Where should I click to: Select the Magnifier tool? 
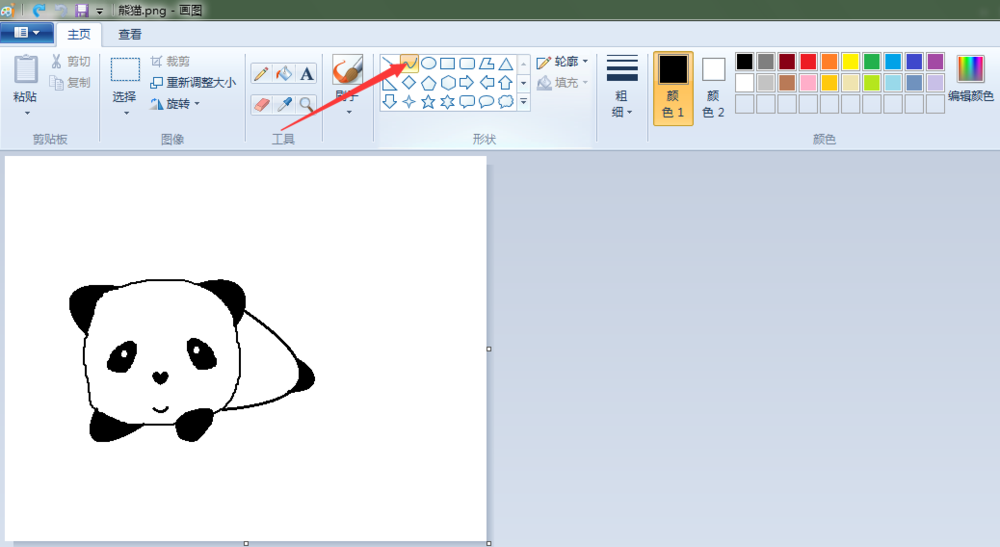307,104
